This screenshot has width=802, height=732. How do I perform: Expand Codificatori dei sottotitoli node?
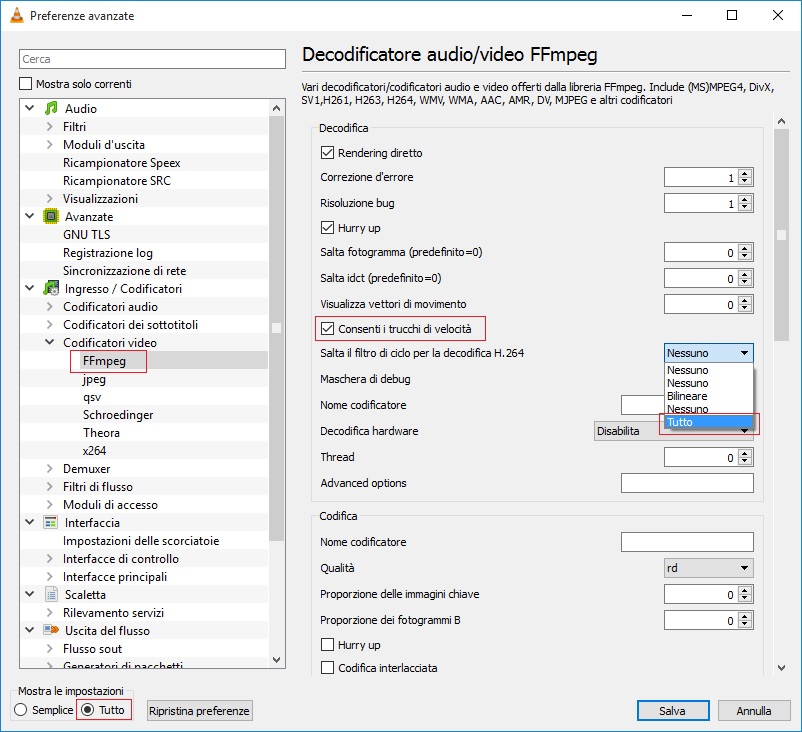50,324
